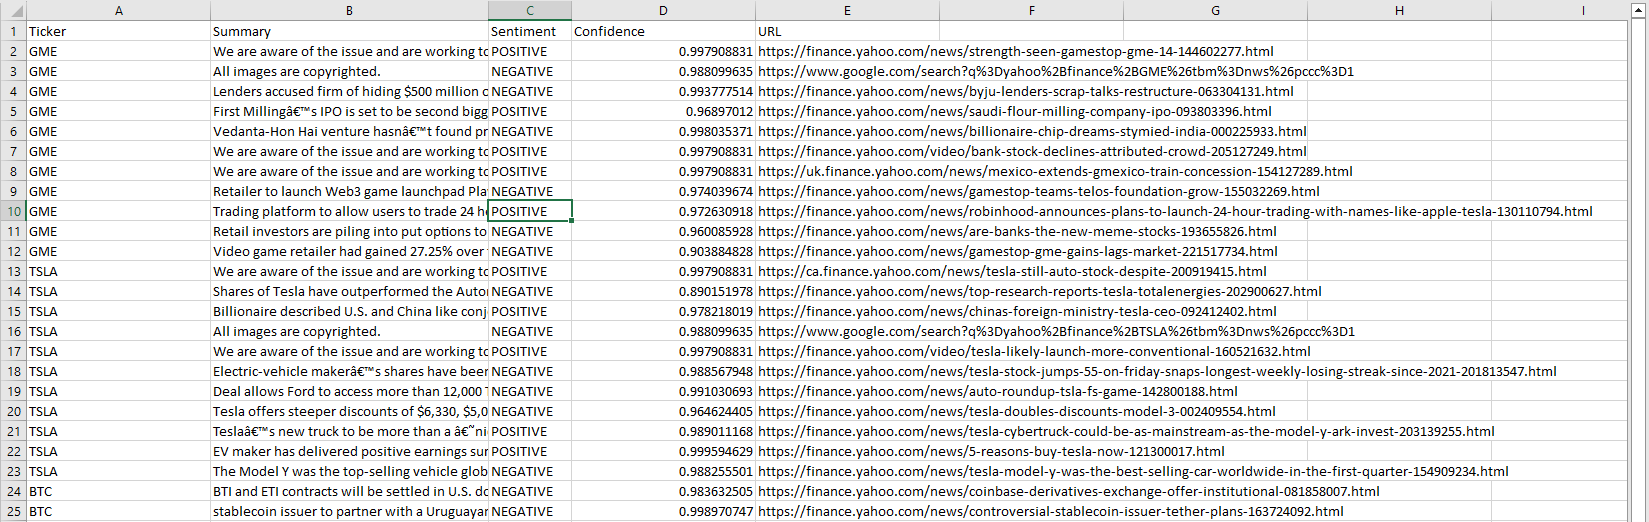Open the strength-seen-gamestop-gme URL cell
Image resolution: width=1649 pixels, height=522 pixels.
click(x=1015, y=51)
